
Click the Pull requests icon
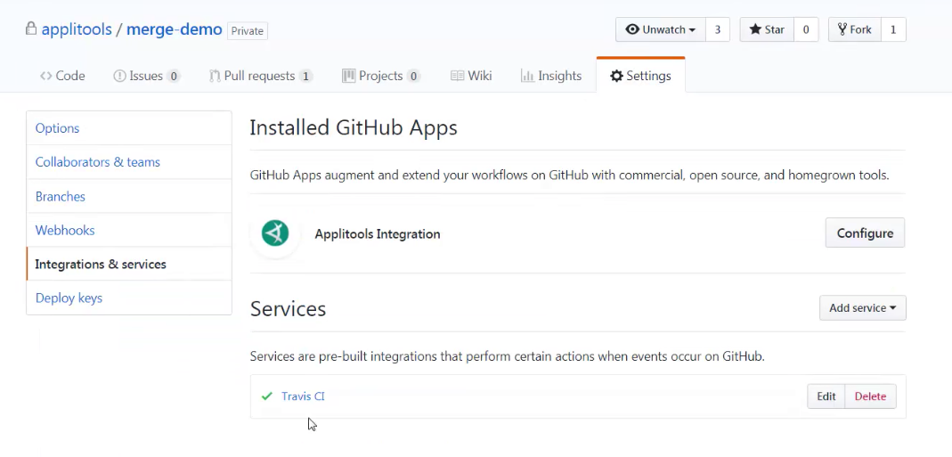point(214,76)
